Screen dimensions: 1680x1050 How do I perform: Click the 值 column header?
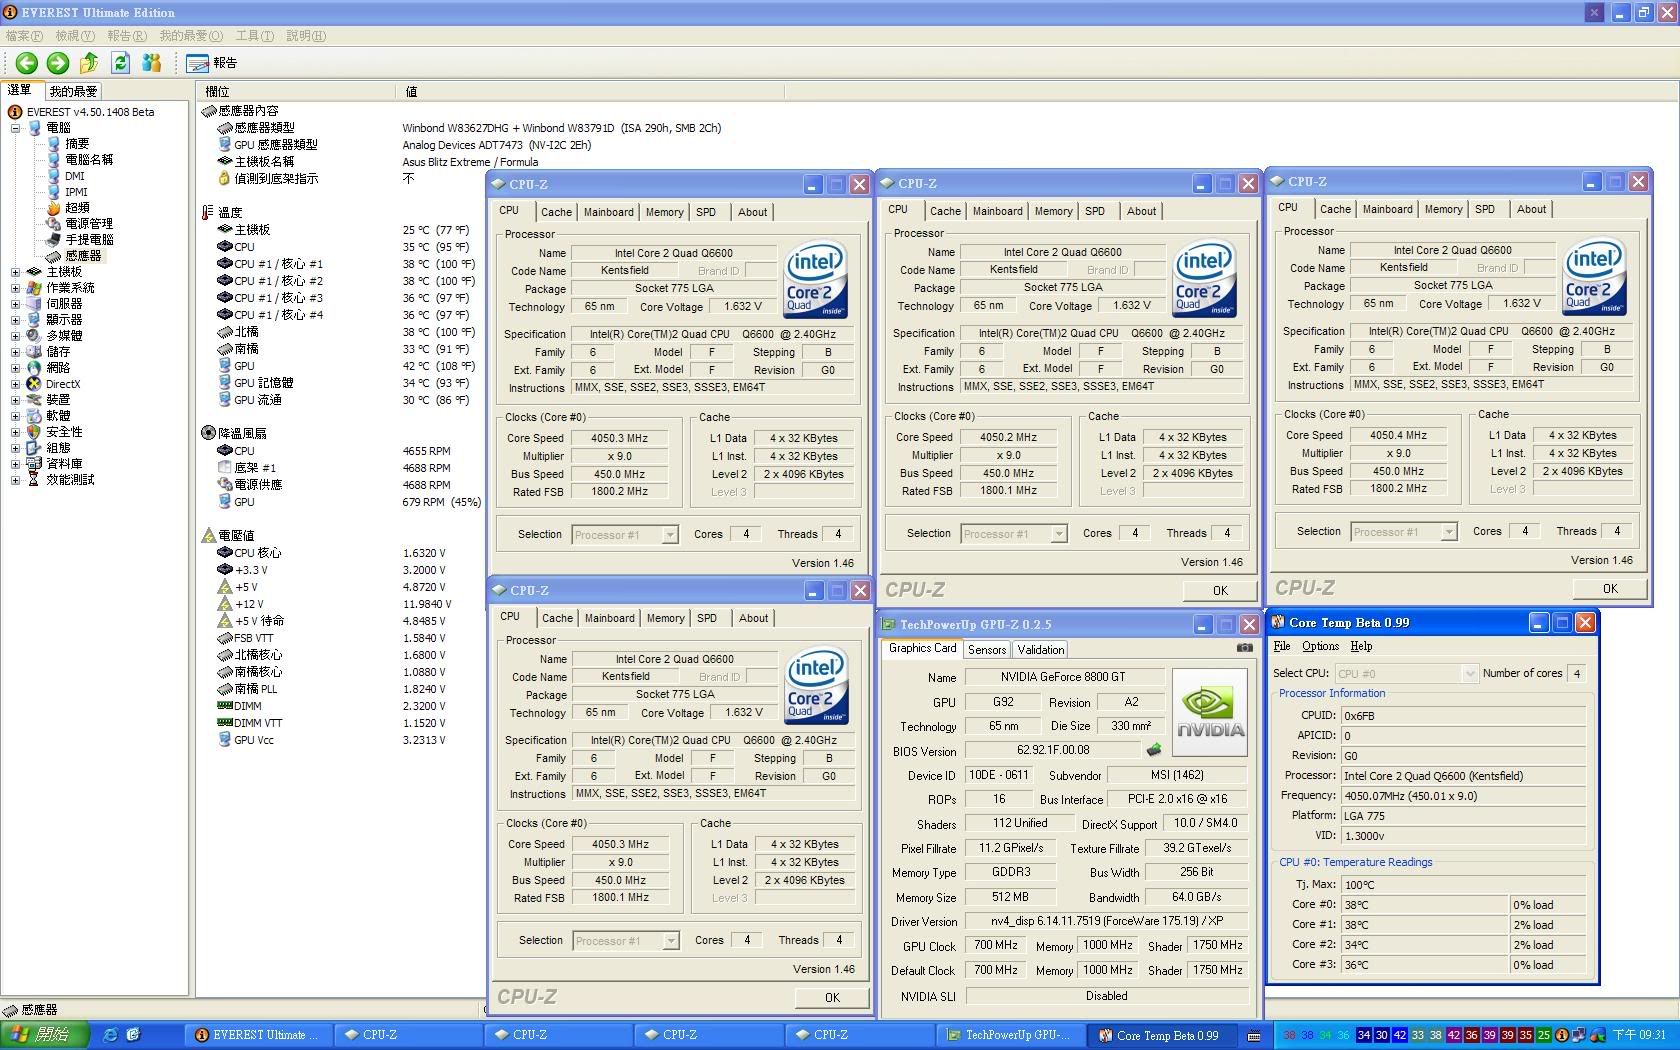591,91
